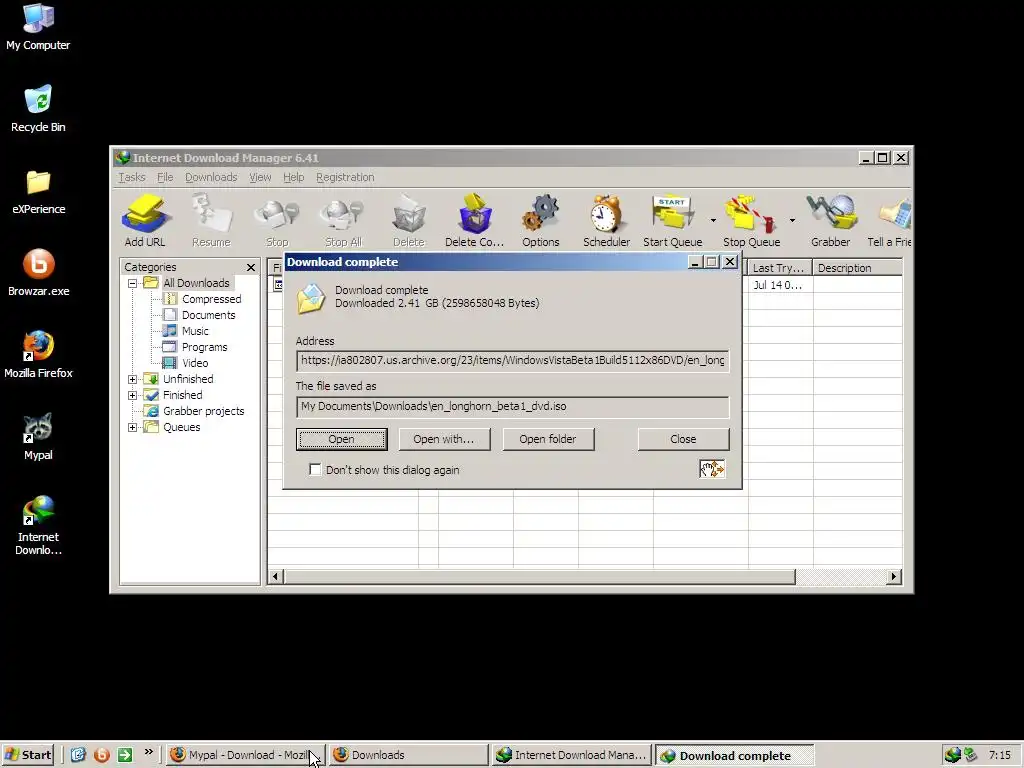The image size is (1024, 768).
Task: Open the eXPerience folder on desktop
Action: (38, 191)
